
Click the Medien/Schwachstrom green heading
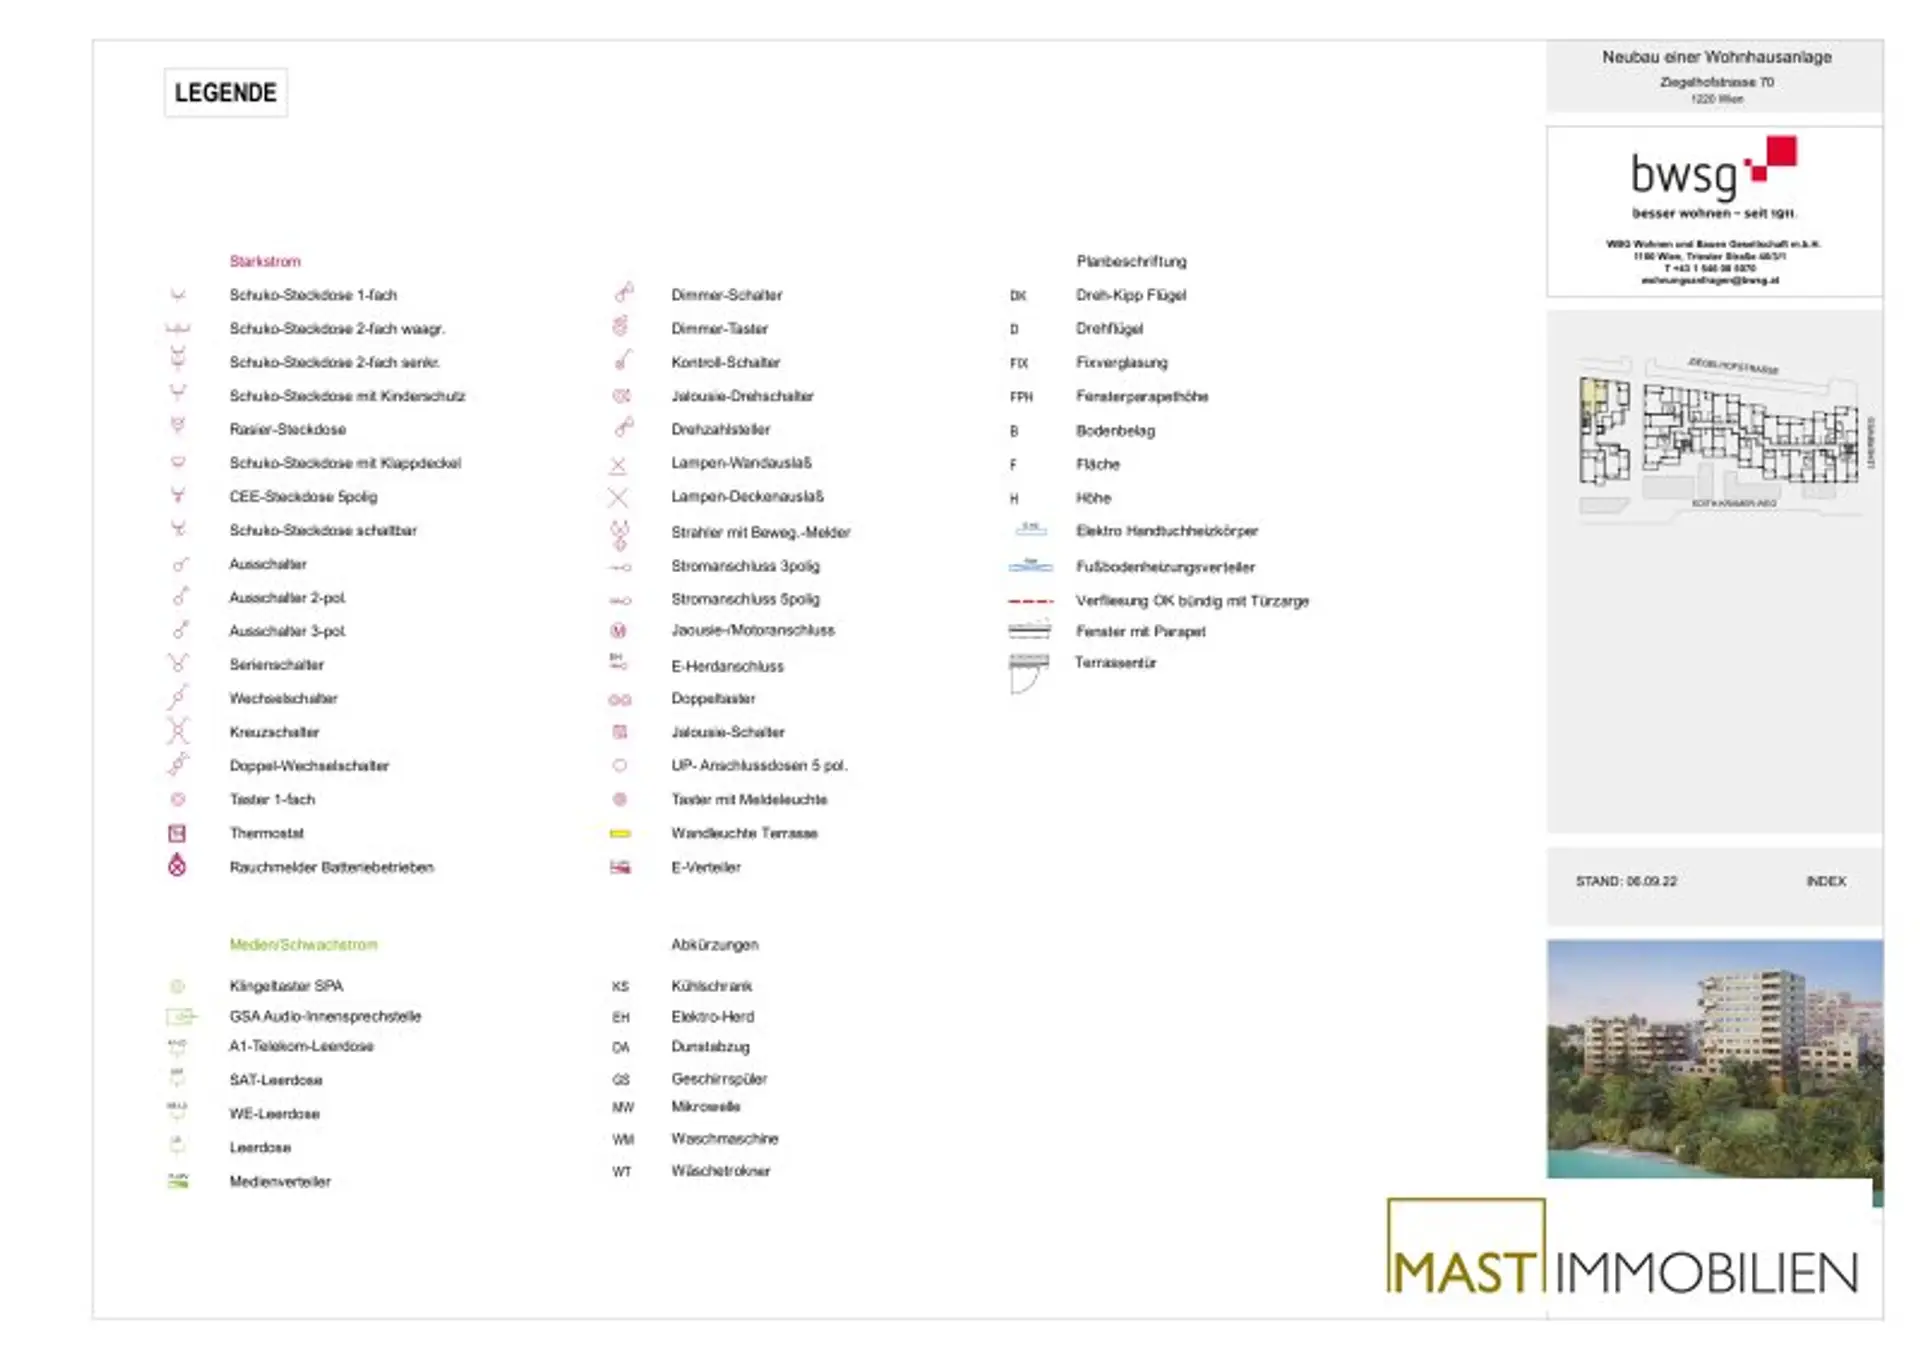pos(303,944)
